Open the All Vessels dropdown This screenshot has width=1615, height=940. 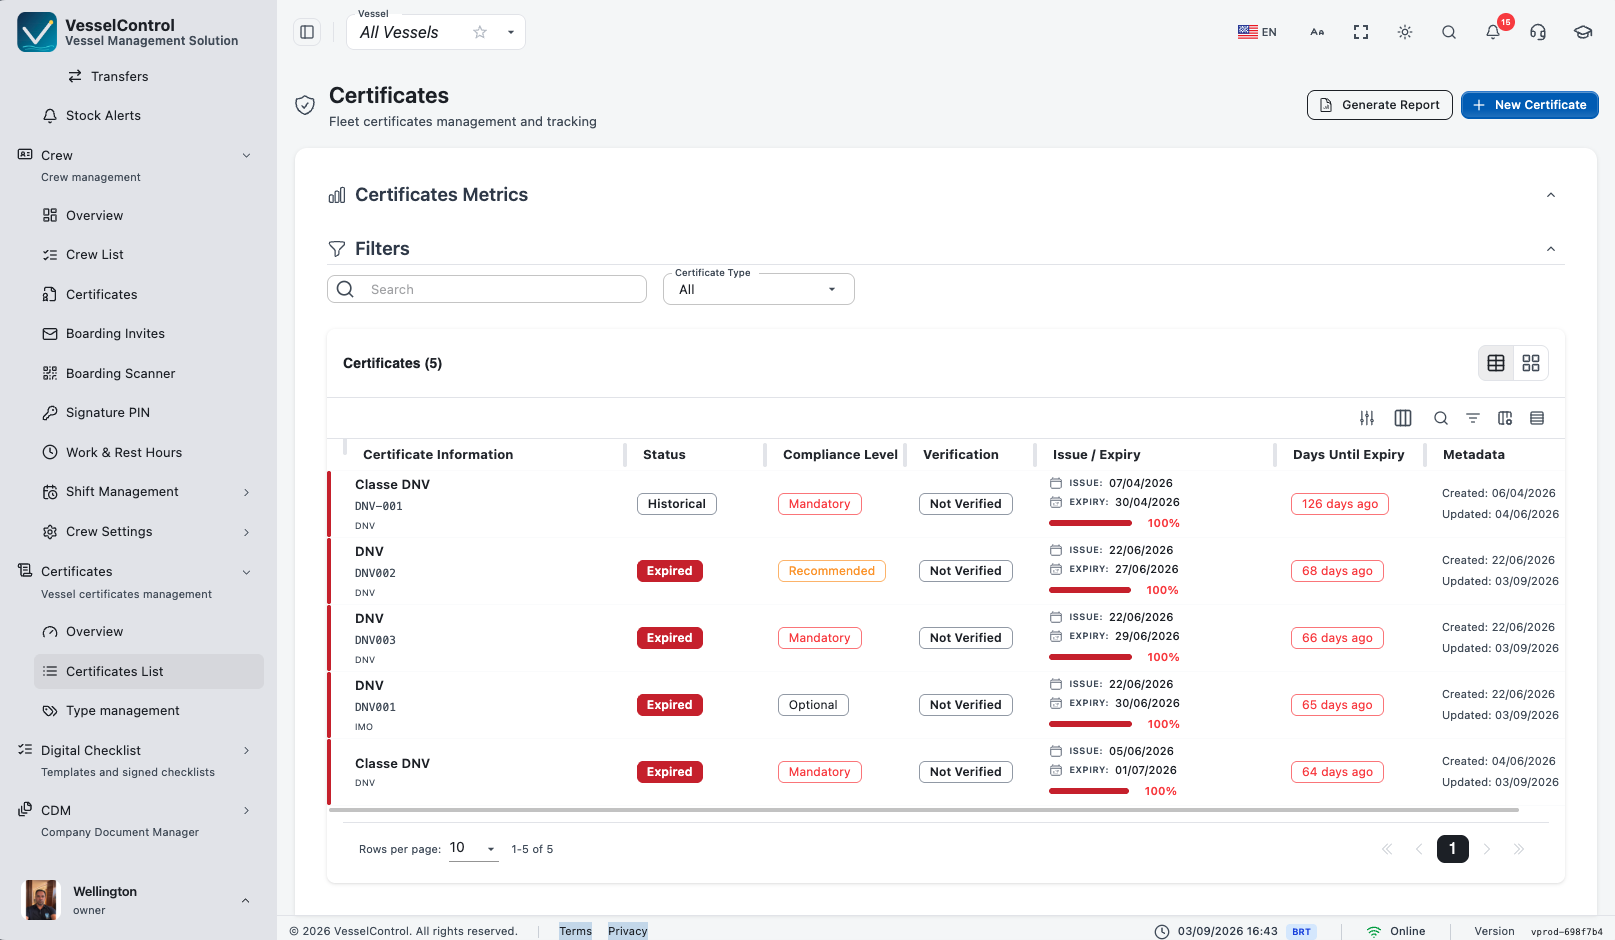(511, 32)
